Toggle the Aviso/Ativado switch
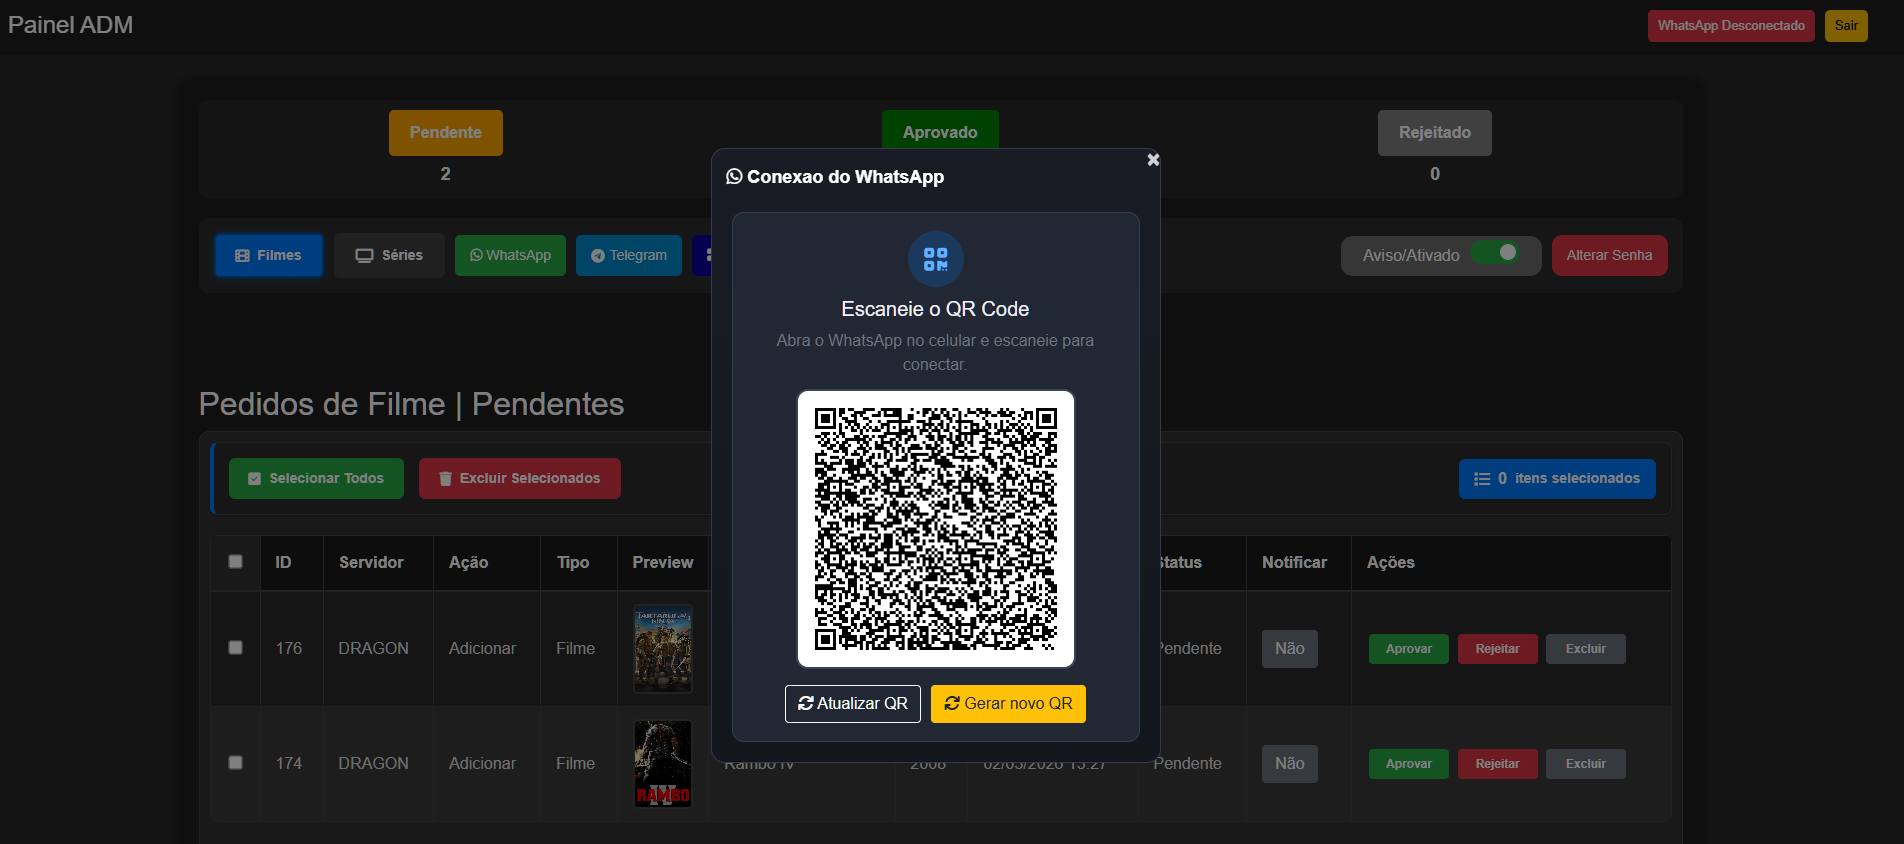This screenshot has height=844, width=1904. point(1497,253)
